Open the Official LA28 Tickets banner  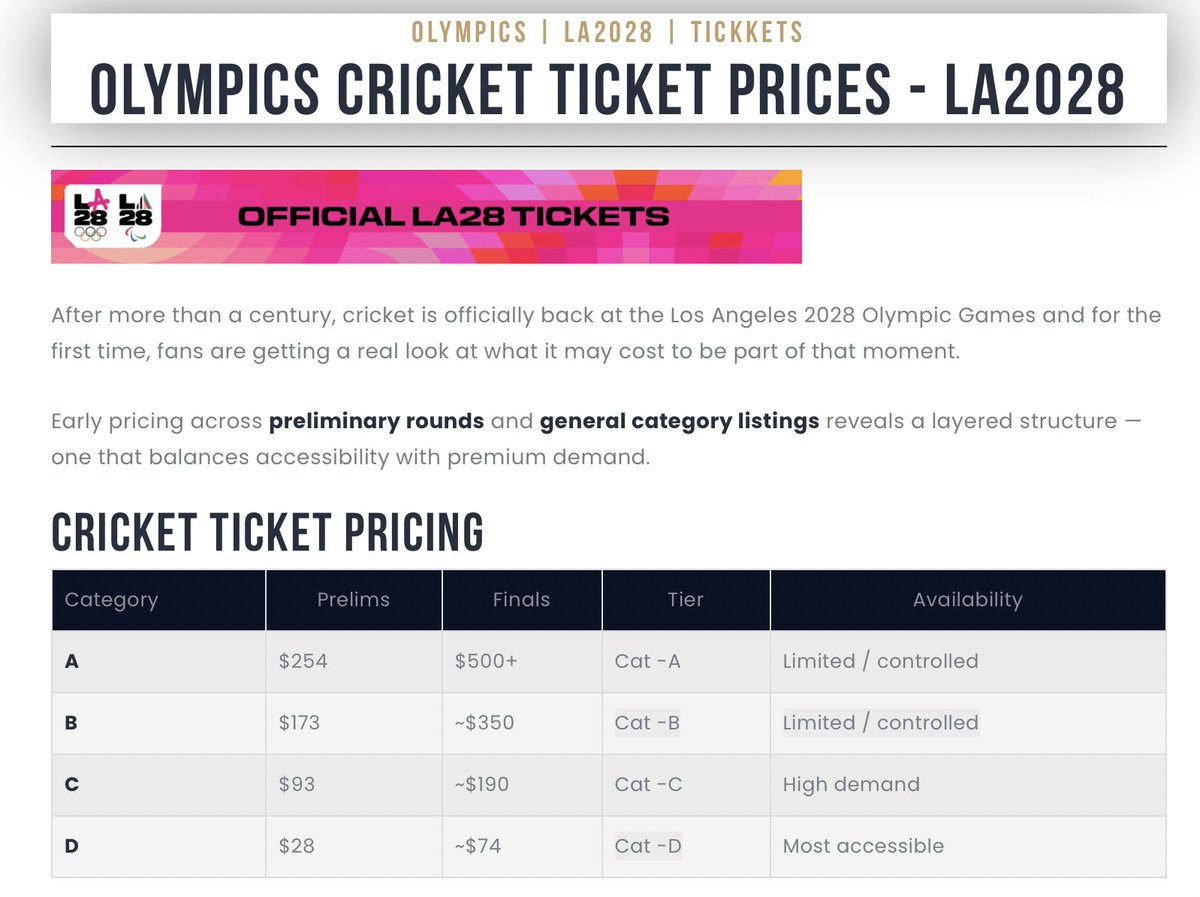point(453,216)
